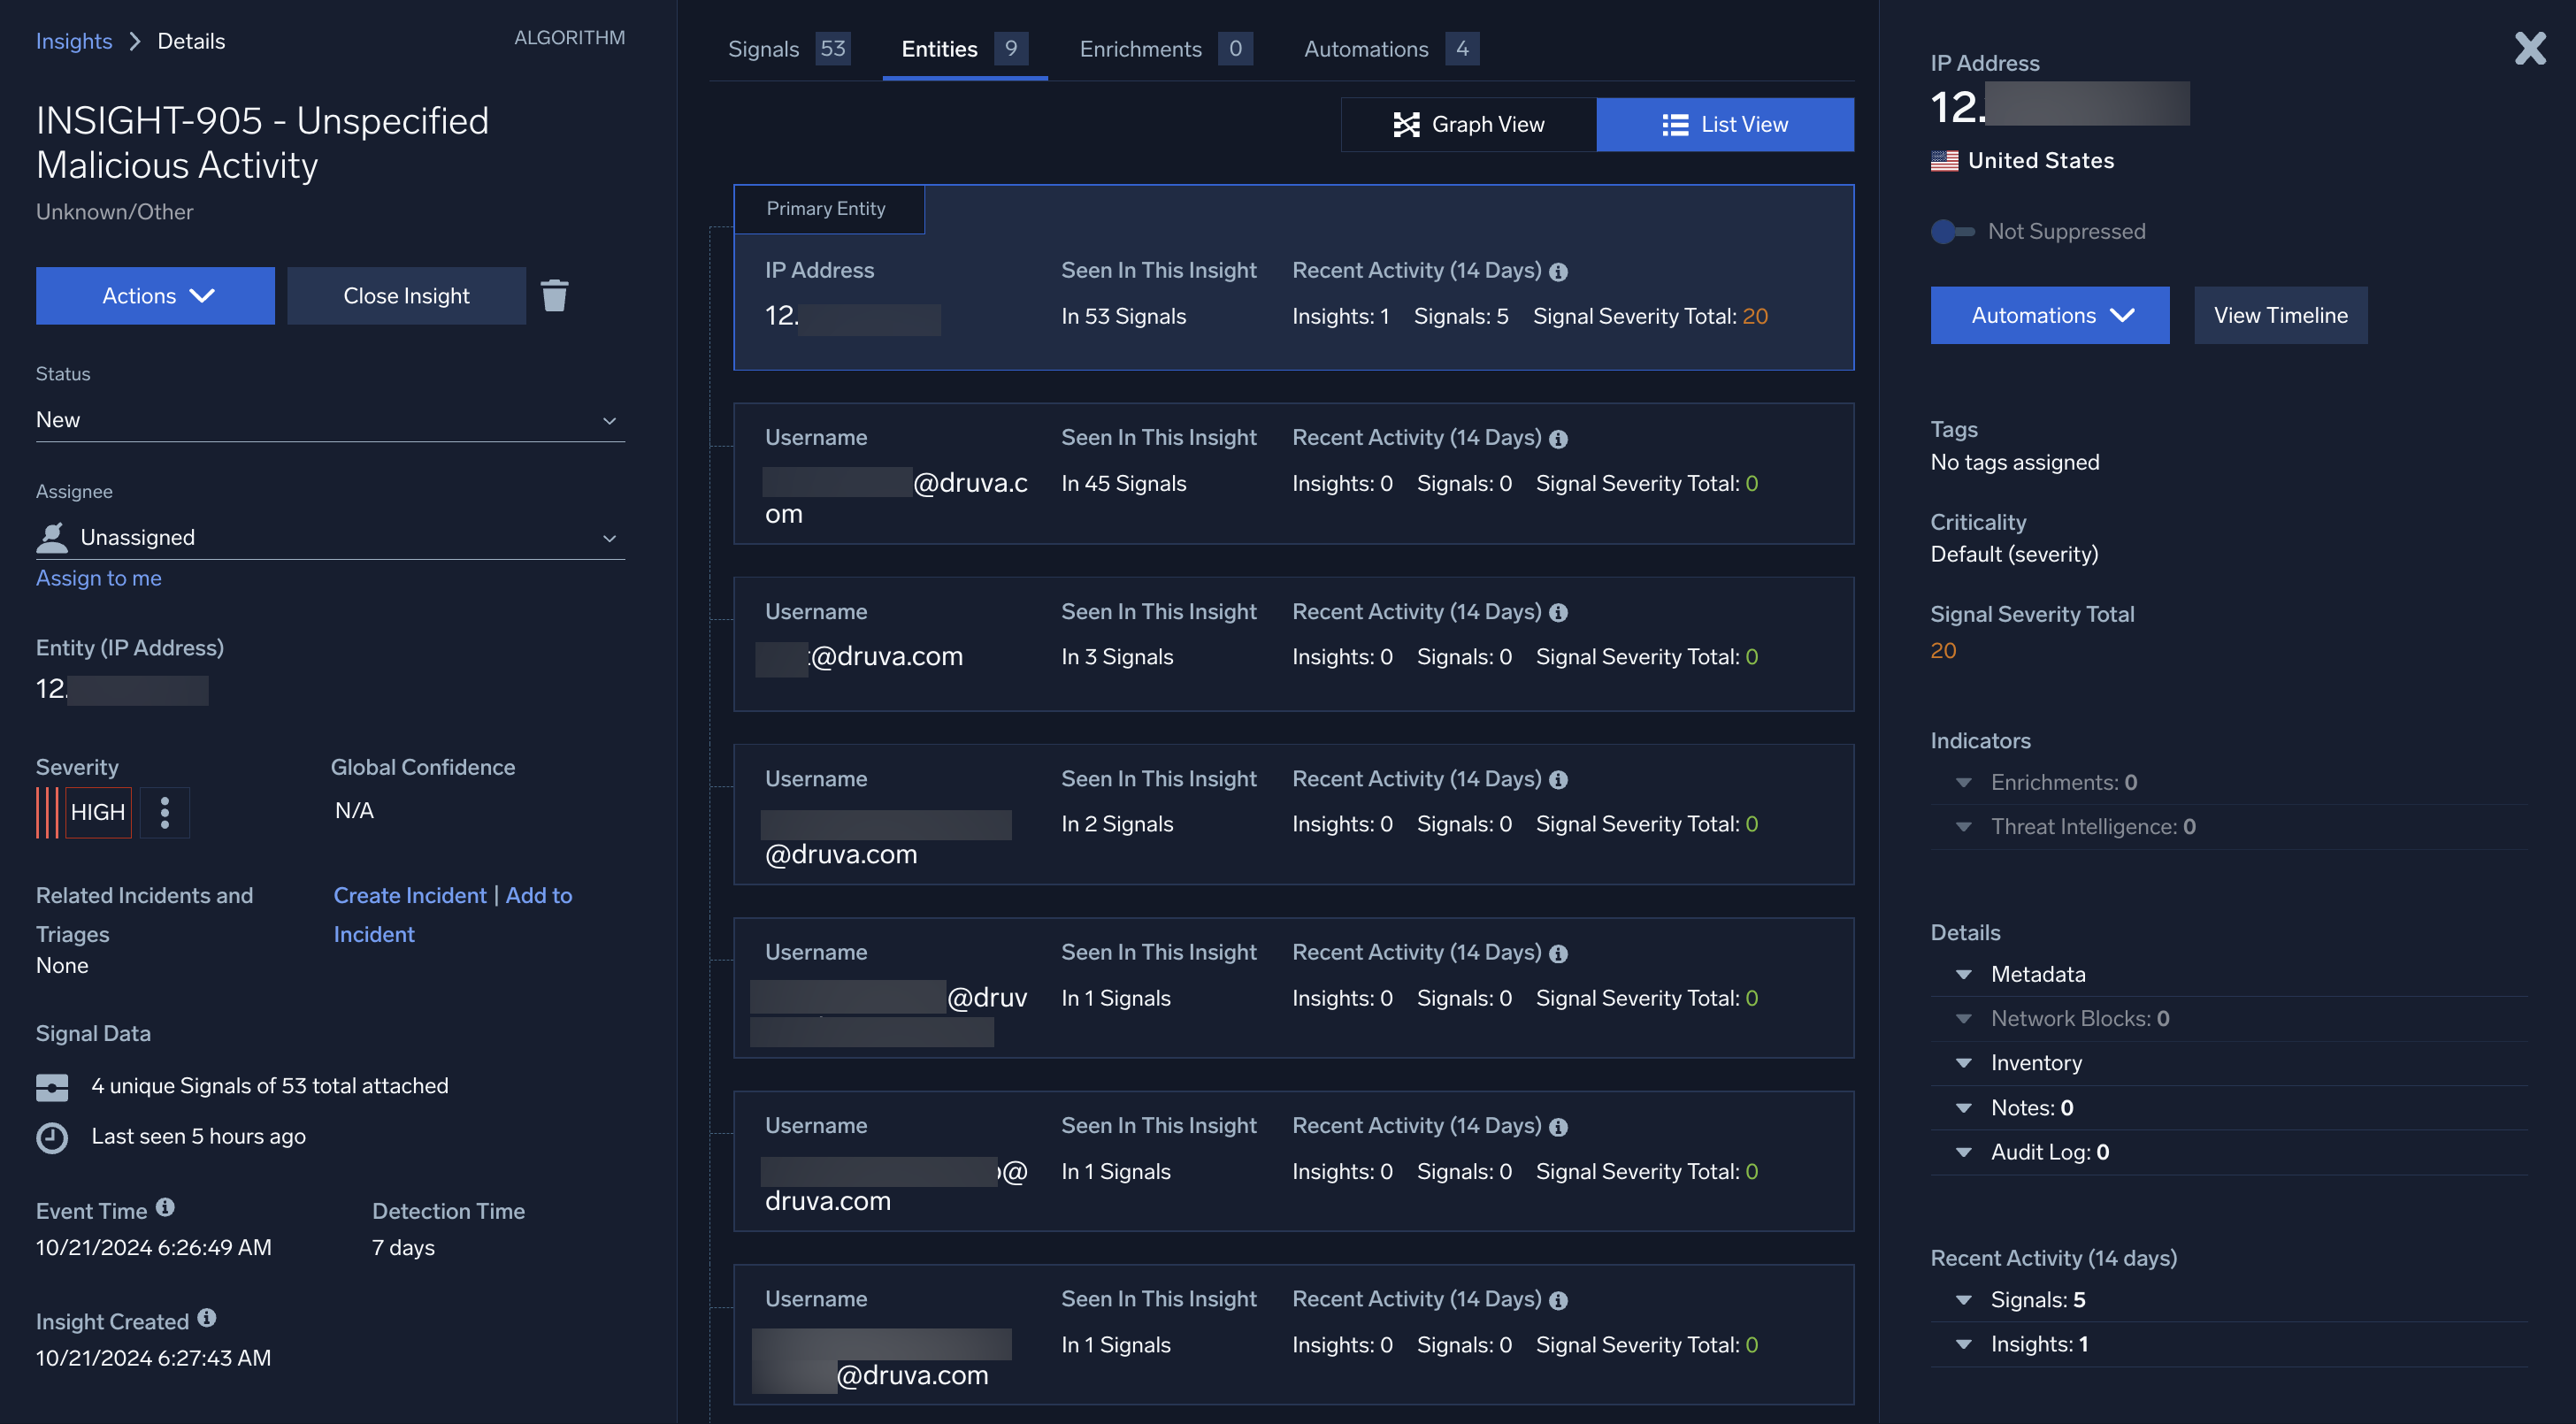The width and height of the screenshot is (2576, 1424).
Task: Open the Actions dropdown button
Action: coord(155,295)
